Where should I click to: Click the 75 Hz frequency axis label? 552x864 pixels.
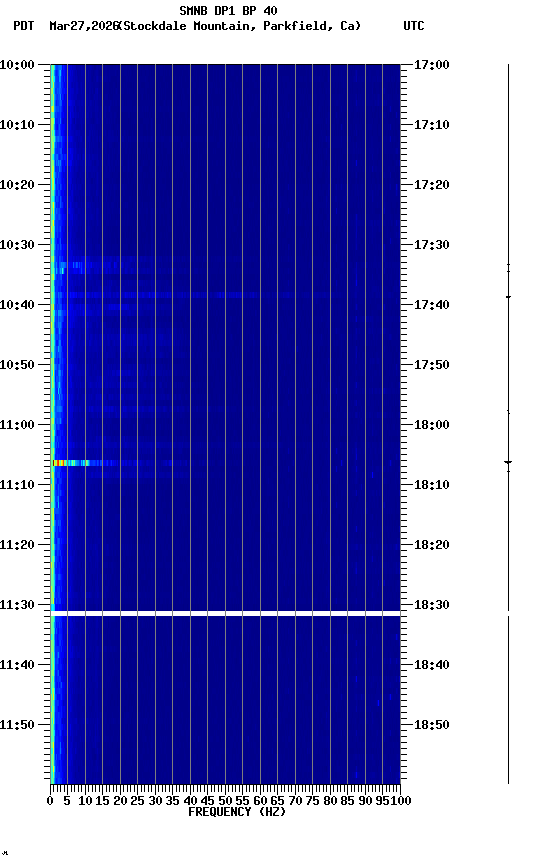coord(312,801)
